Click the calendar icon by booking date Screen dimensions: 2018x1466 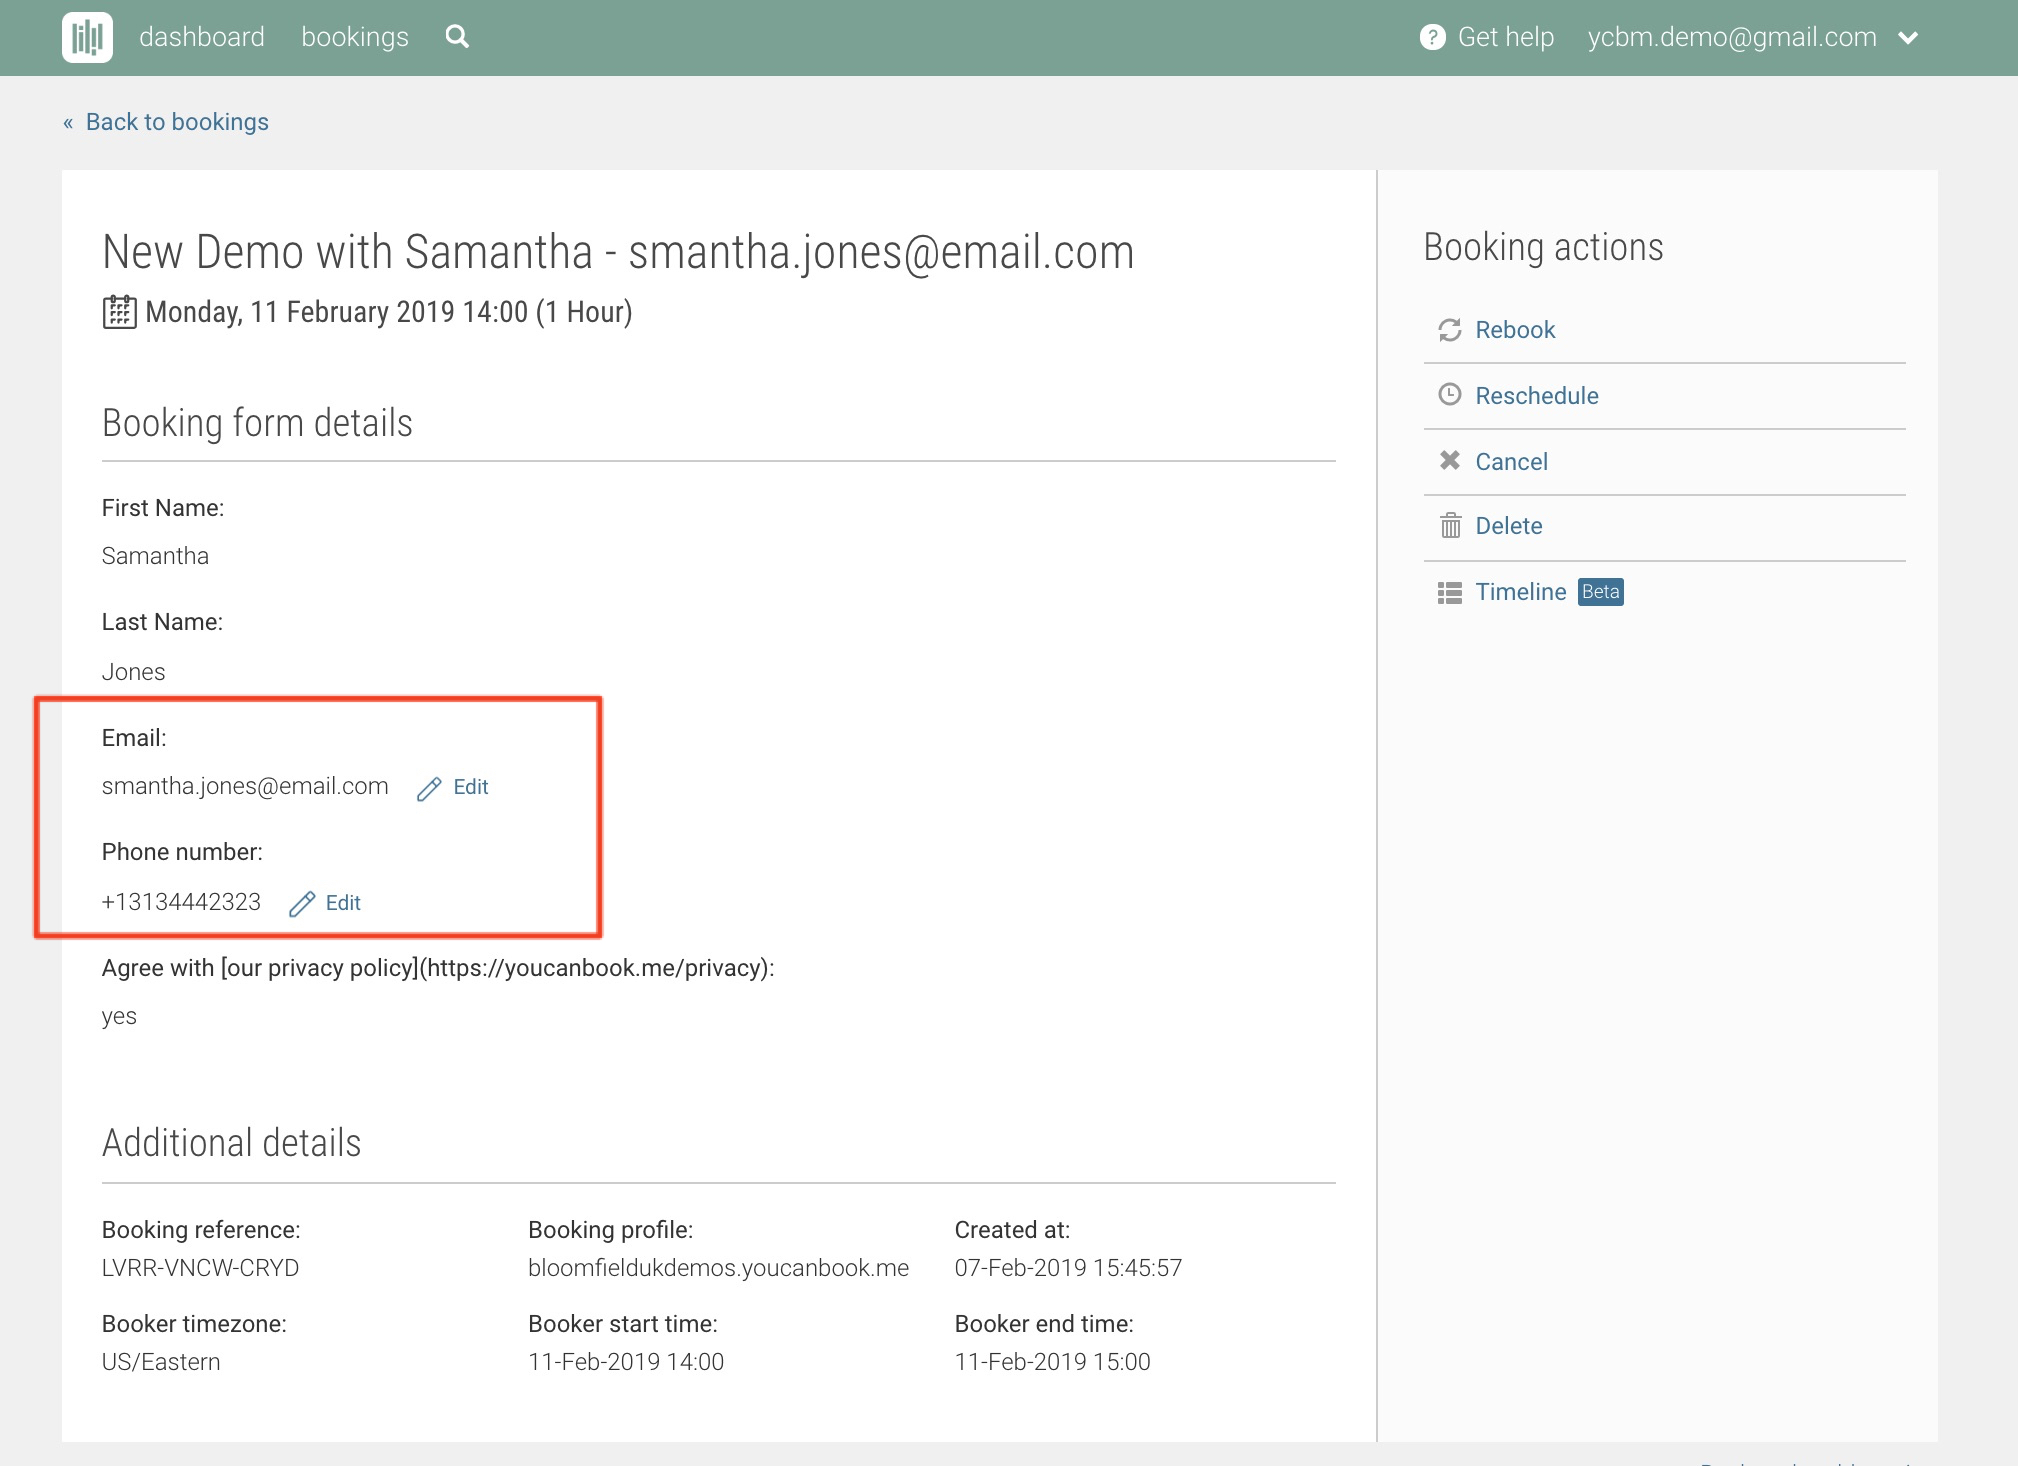[119, 312]
